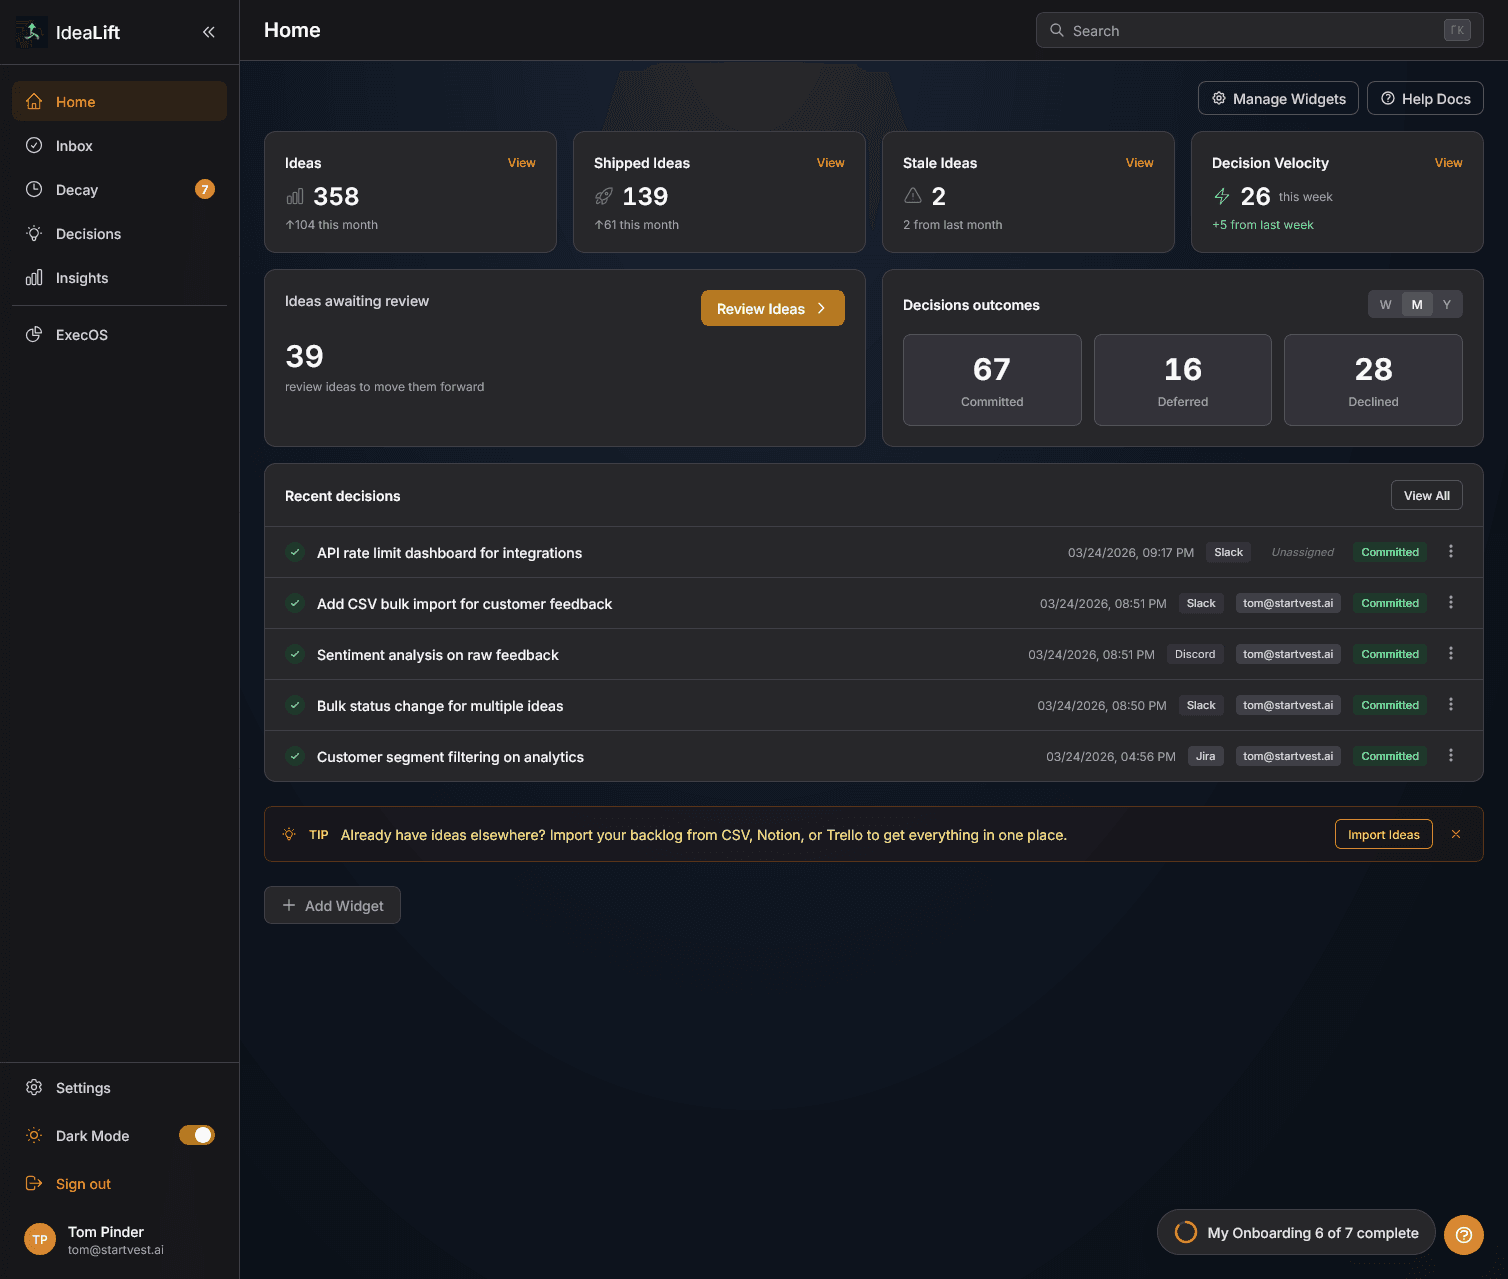Click the Home house icon in sidebar
The image size is (1508, 1279).
(34, 101)
